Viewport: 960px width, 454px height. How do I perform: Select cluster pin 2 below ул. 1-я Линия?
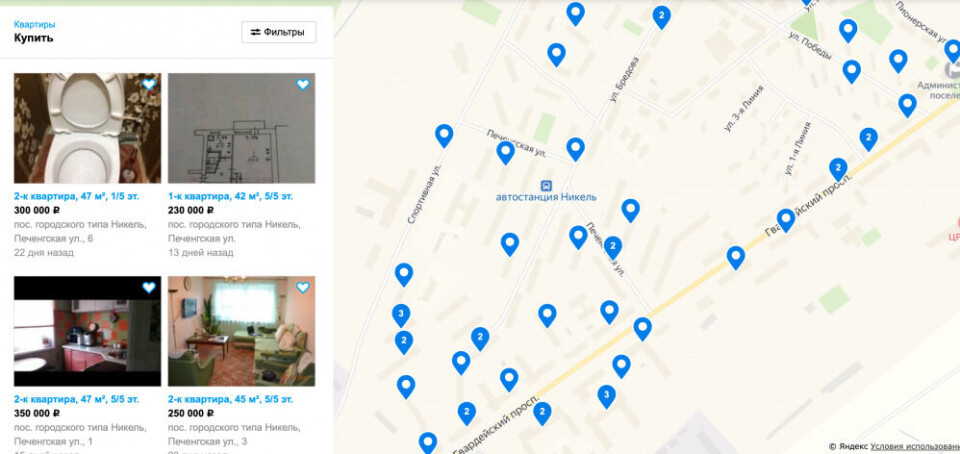[x=838, y=169]
